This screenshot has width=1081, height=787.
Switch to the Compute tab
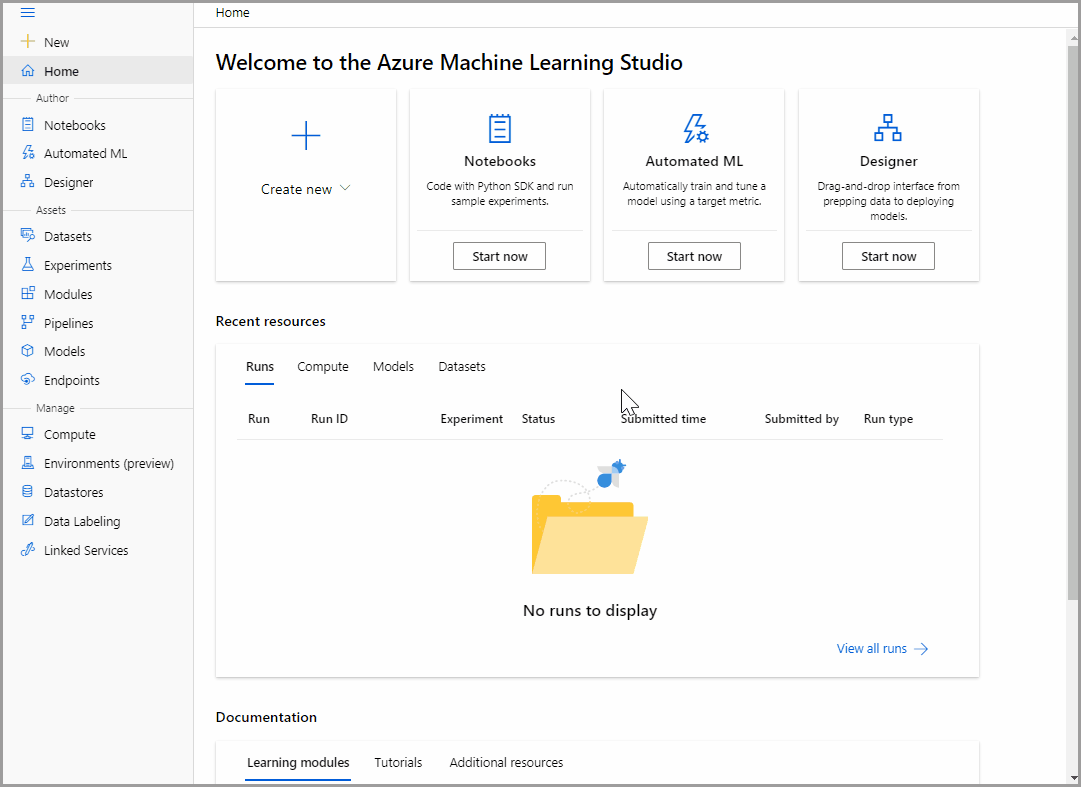click(x=323, y=367)
